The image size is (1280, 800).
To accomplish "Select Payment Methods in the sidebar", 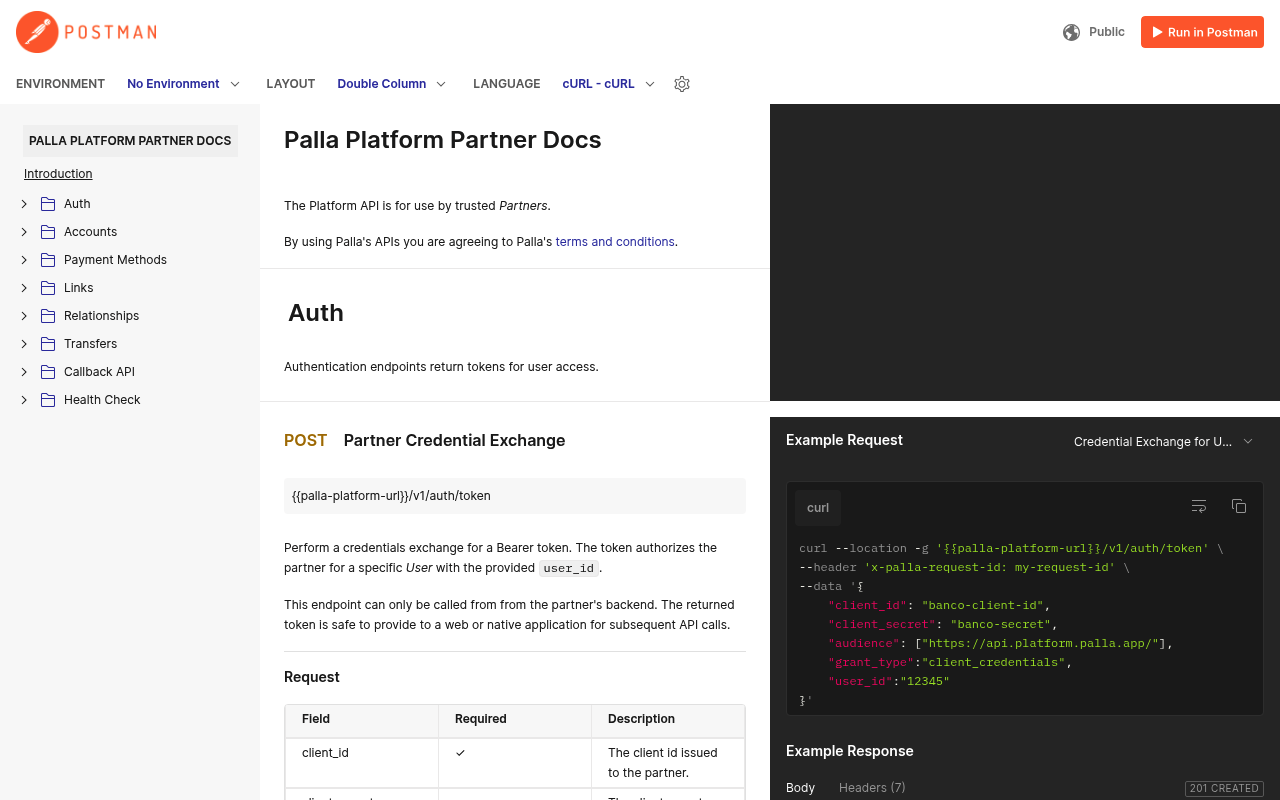I will tap(115, 260).
